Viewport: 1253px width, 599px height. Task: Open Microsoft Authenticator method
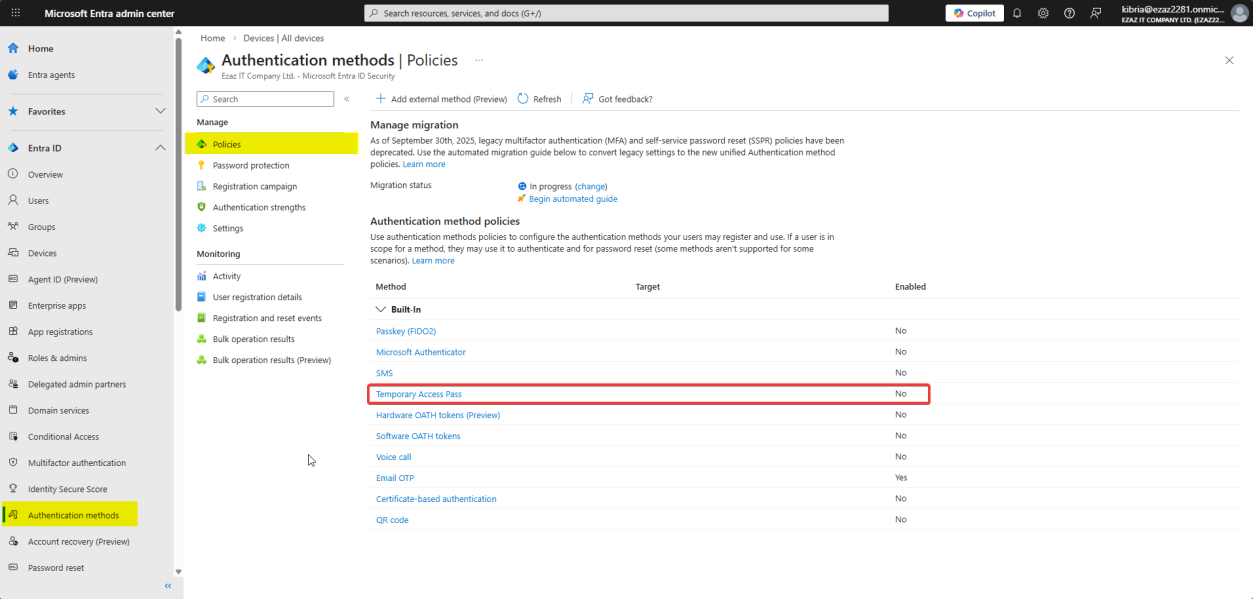point(421,352)
